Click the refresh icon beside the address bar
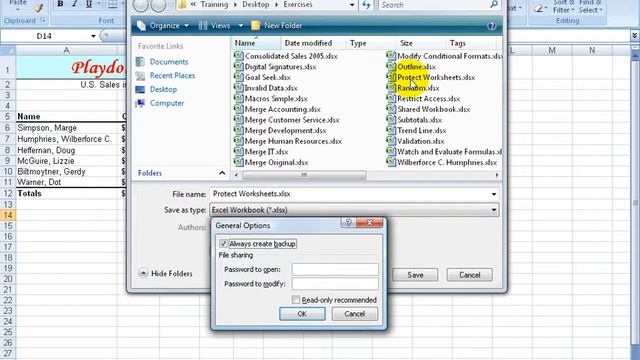 pos(366,5)
